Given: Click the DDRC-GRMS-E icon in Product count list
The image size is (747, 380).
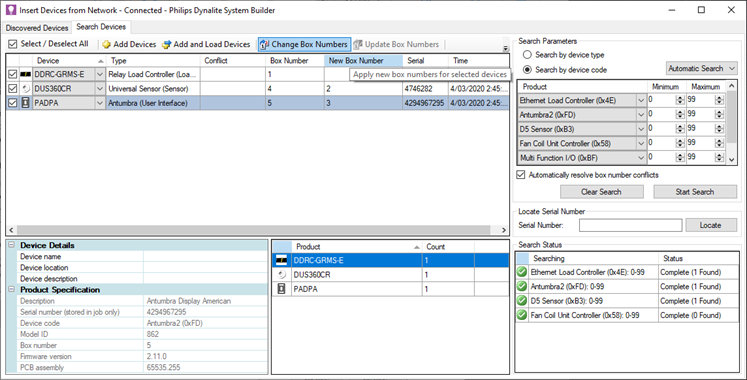Looking at the screenshot, I should click(282, 260).
